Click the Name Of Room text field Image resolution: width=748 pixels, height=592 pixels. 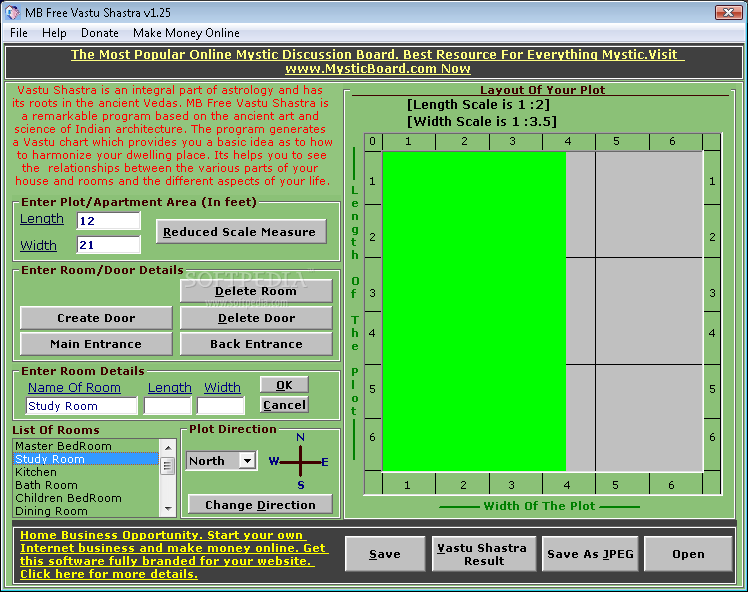coord(82,406)
